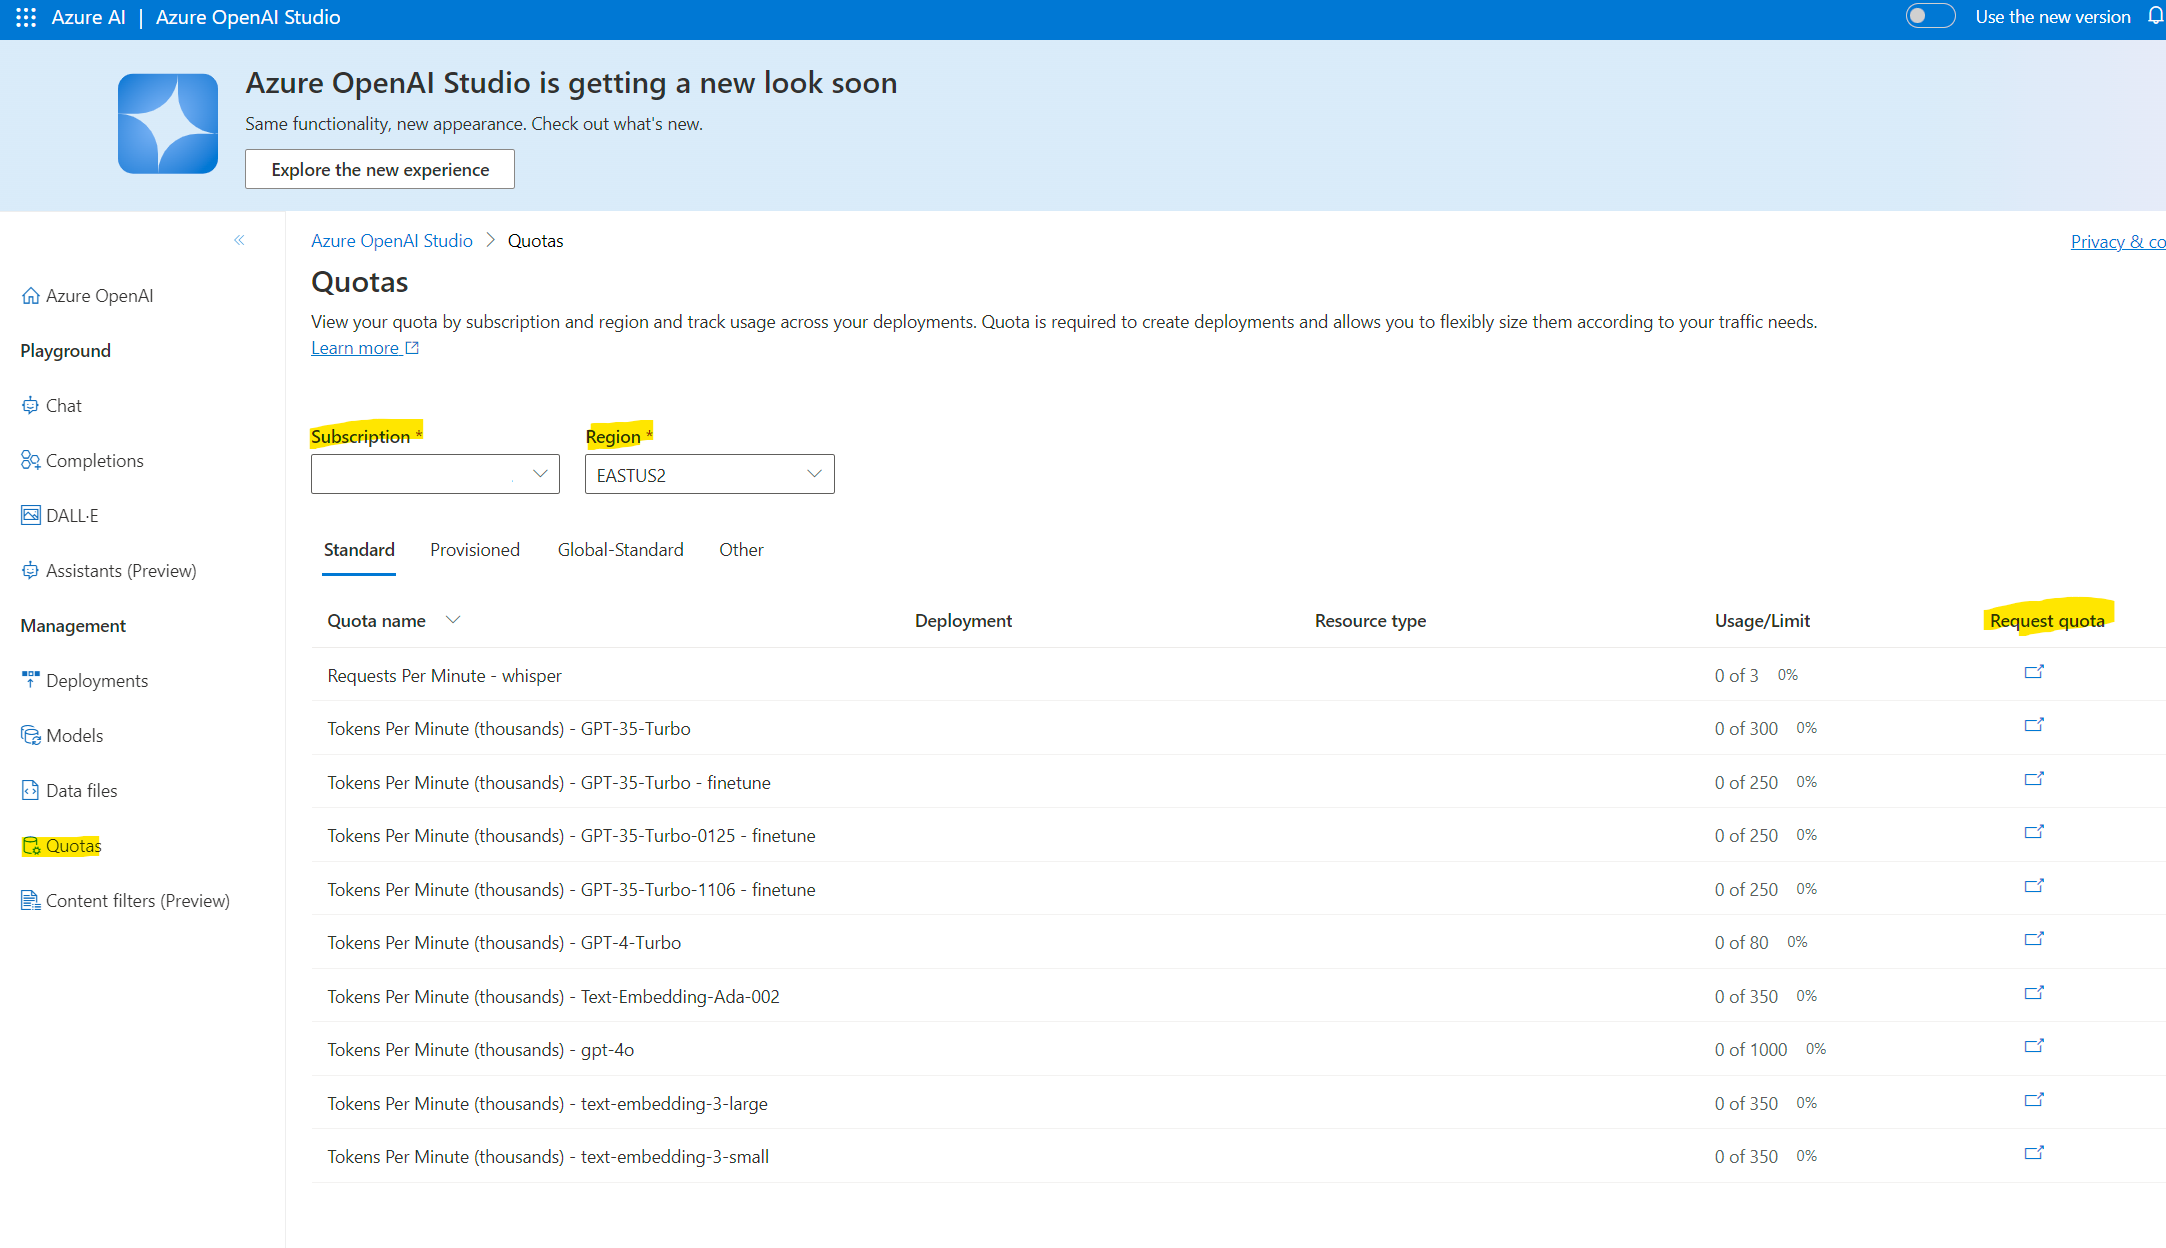This screenshot has width=2166, height=1248.
Task: Open Assistants (Preview) in sidebar
Action: click(109, 571)
